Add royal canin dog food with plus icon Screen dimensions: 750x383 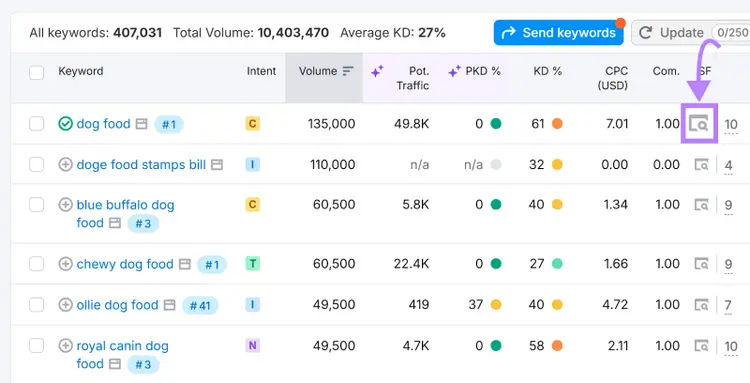(x=65, y=345)
